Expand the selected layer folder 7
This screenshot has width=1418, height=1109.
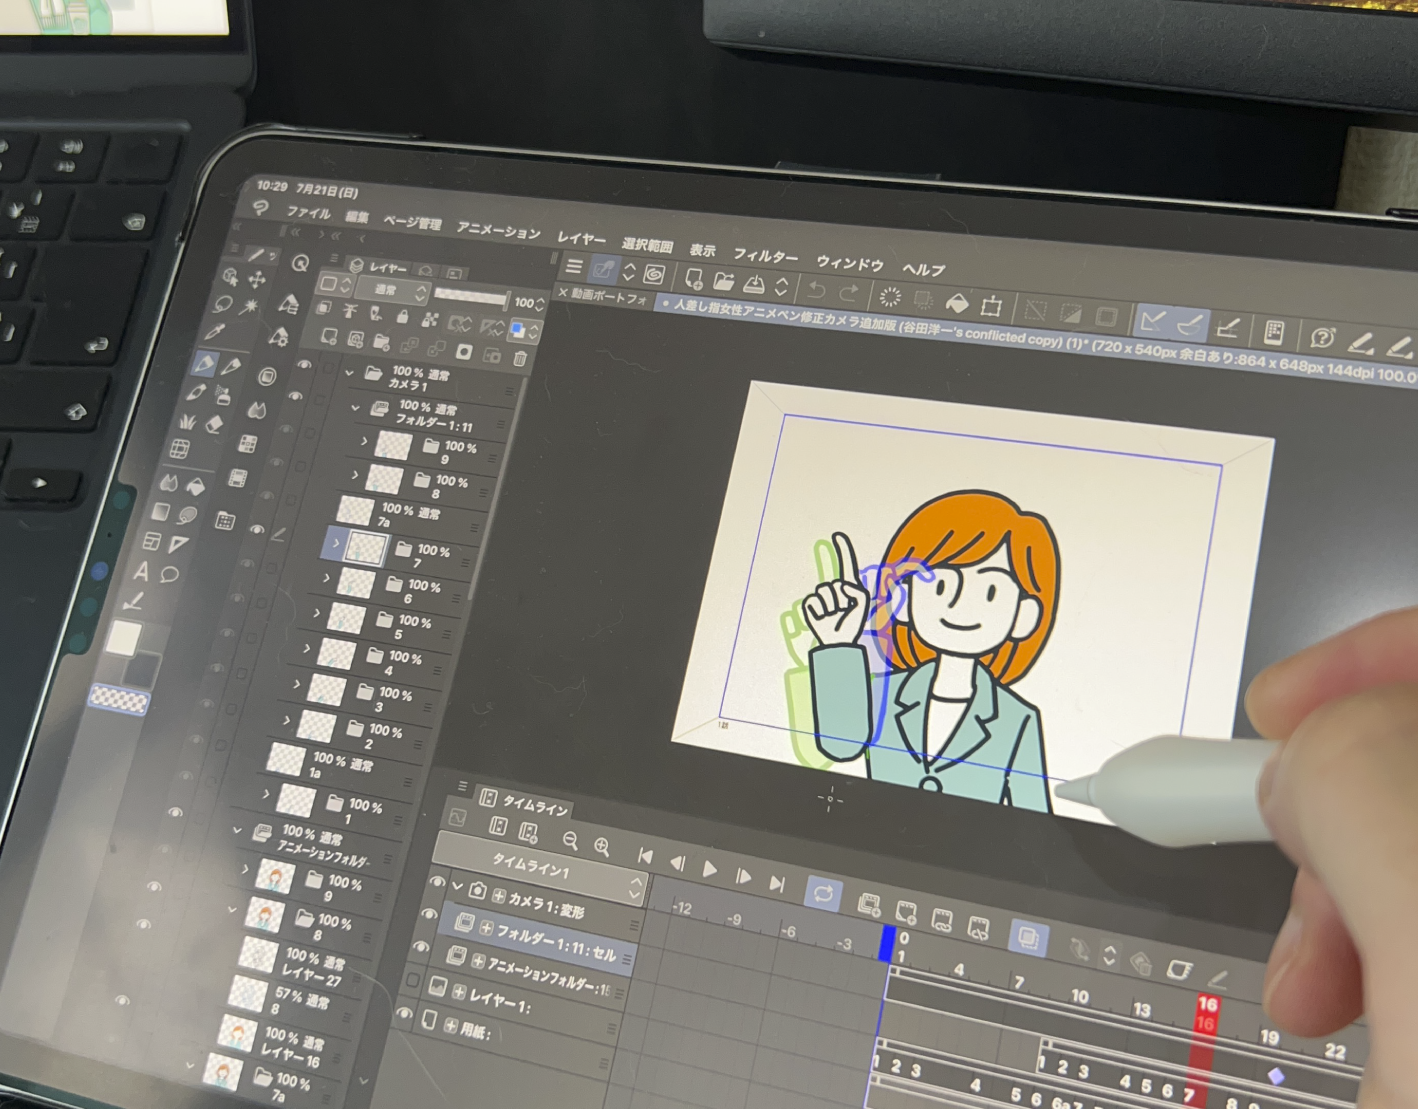coord(336,544)
